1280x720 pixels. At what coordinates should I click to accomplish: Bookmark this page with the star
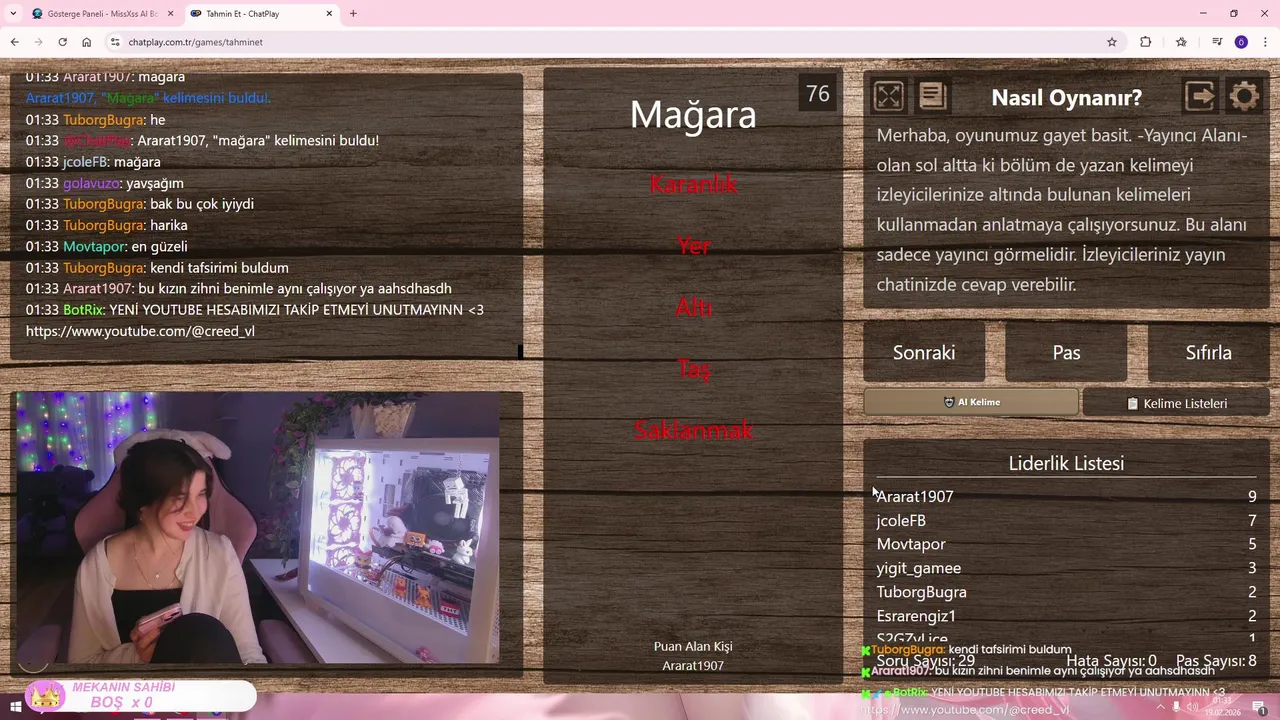pos(1111,42)
